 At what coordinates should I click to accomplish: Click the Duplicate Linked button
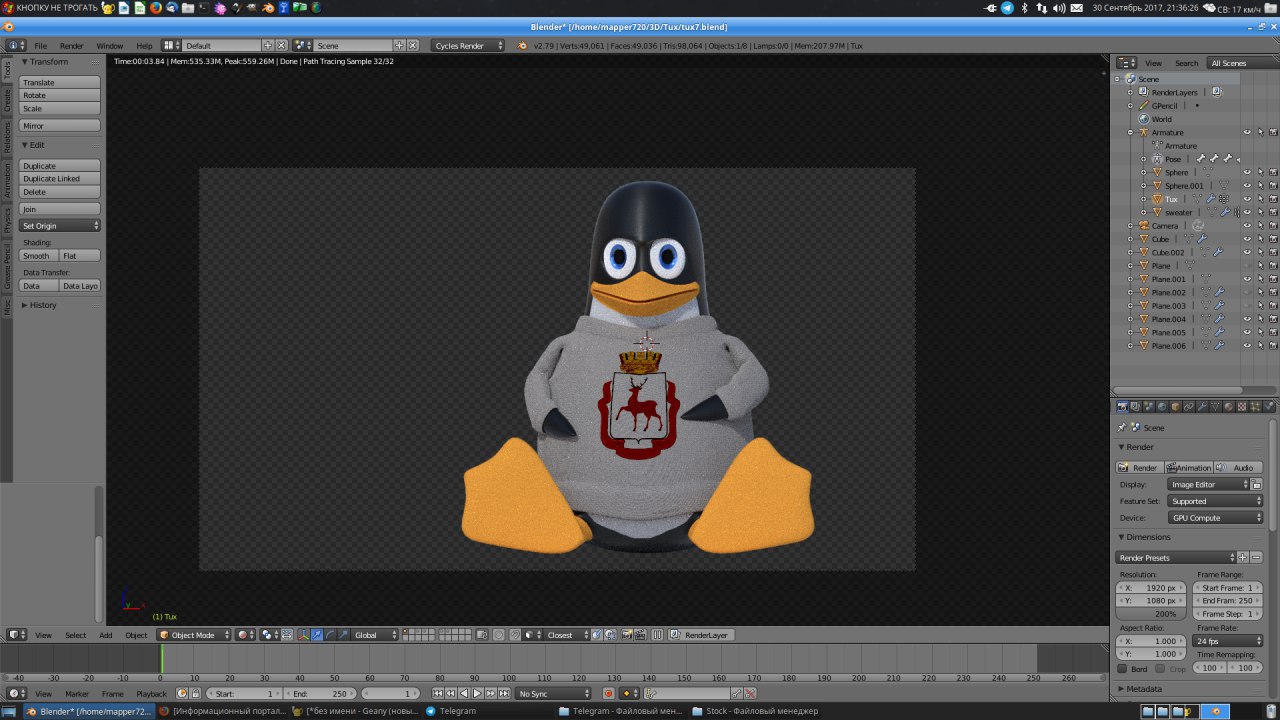point(60,179)
